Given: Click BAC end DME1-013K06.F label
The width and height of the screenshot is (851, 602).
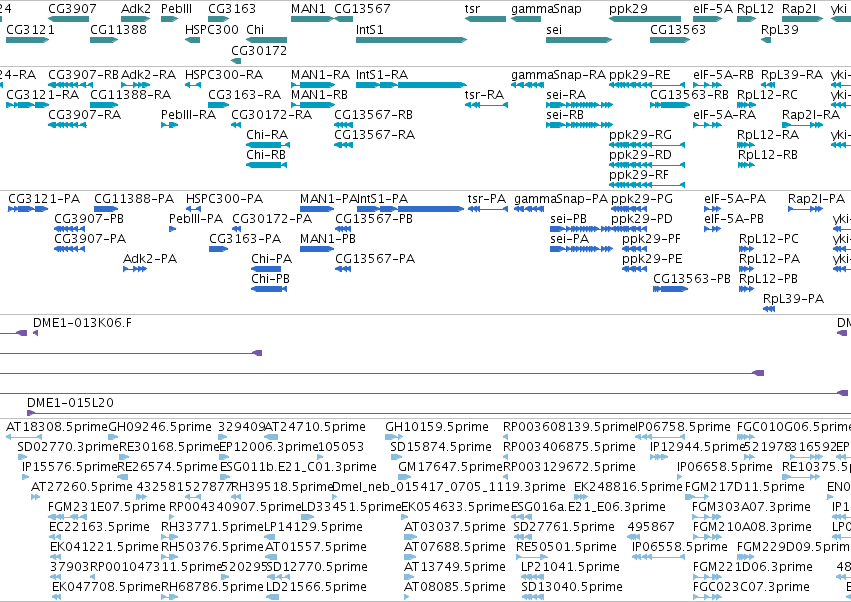Looking at the screenshot, I should pos(82,323).
